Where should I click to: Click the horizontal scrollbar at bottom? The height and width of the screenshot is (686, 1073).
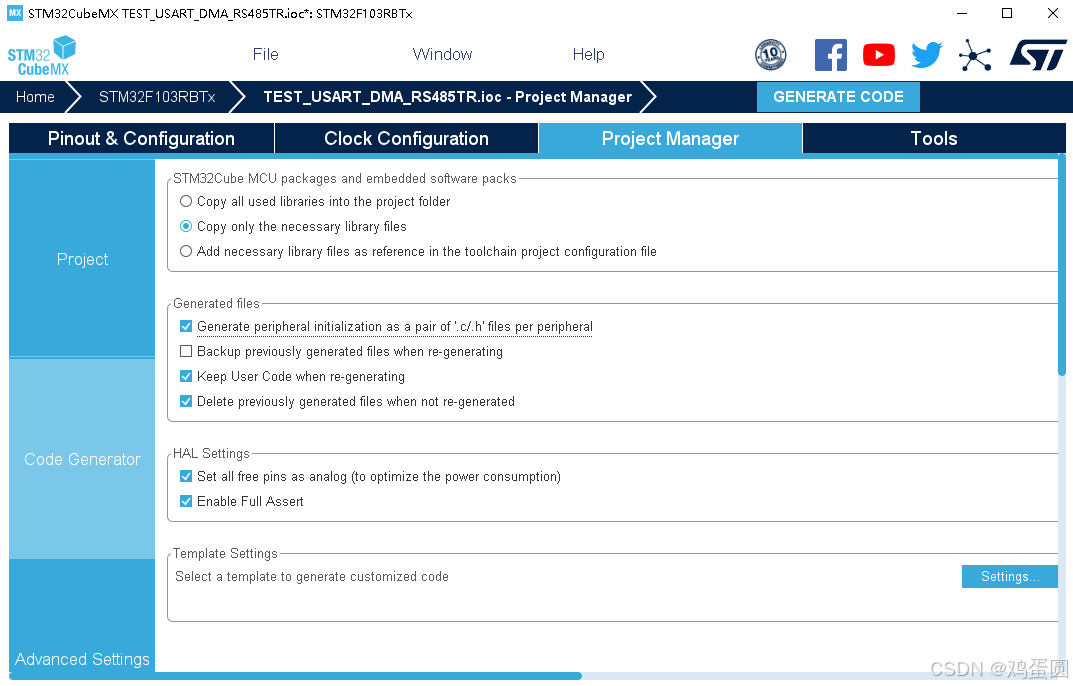click(295, 676)
